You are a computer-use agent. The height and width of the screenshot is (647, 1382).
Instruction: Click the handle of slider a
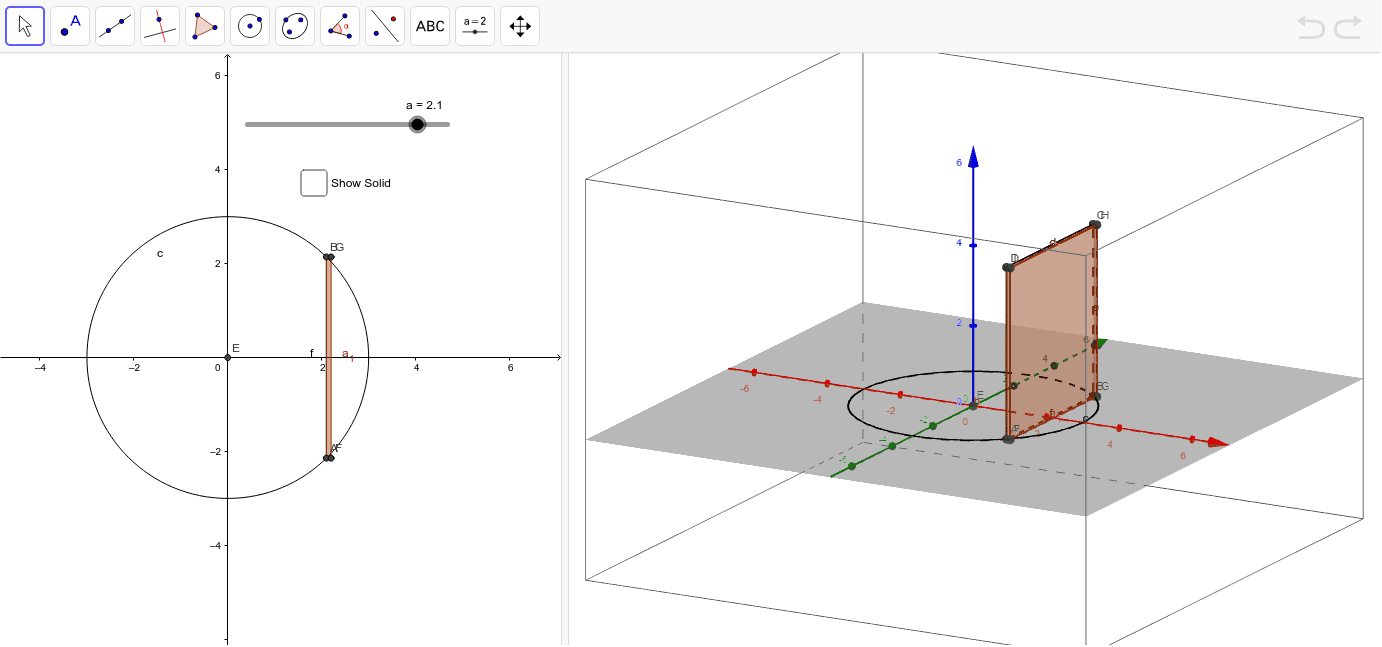[418, 124]
